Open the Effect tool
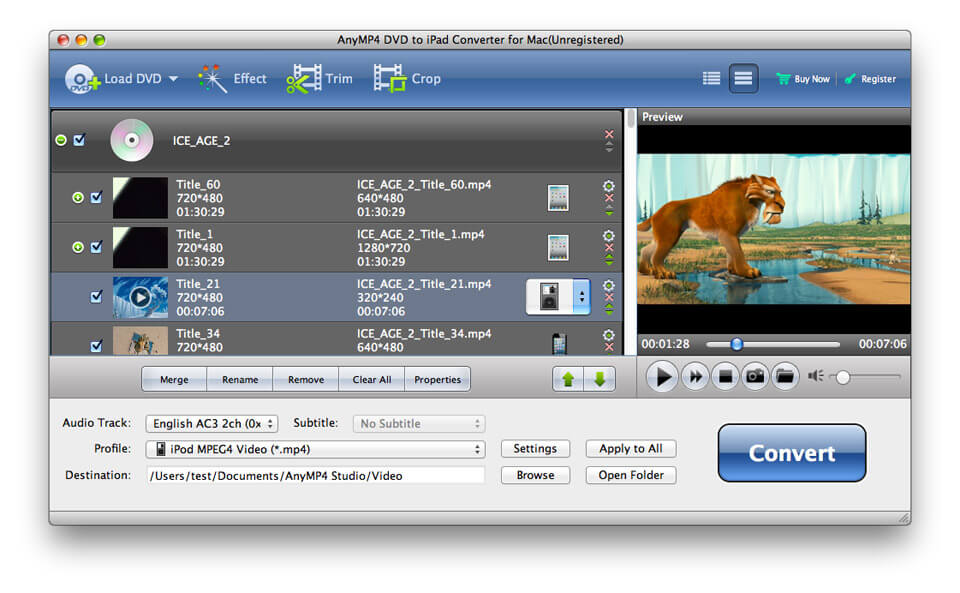 point(233,79)
